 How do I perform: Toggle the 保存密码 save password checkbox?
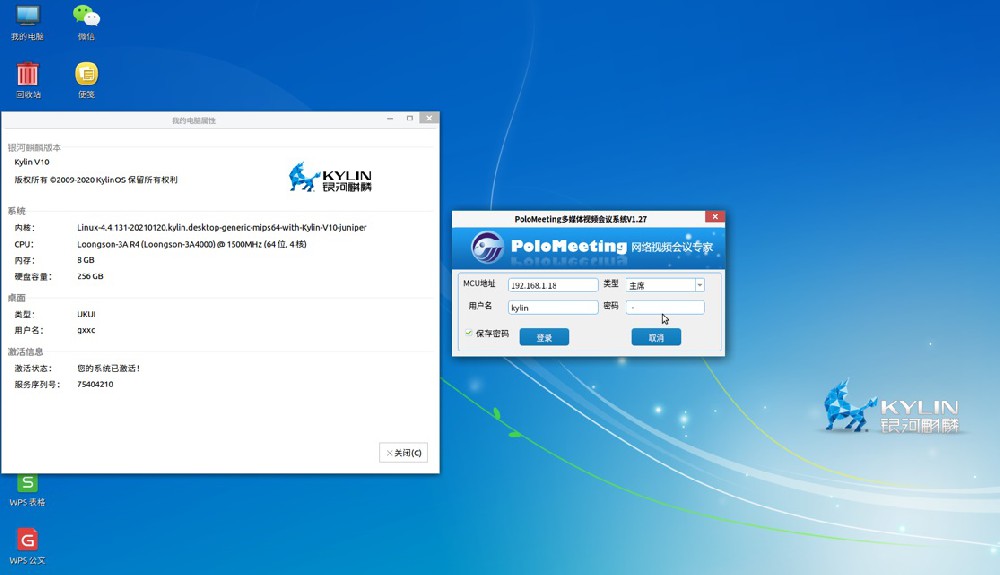(468, 333)
